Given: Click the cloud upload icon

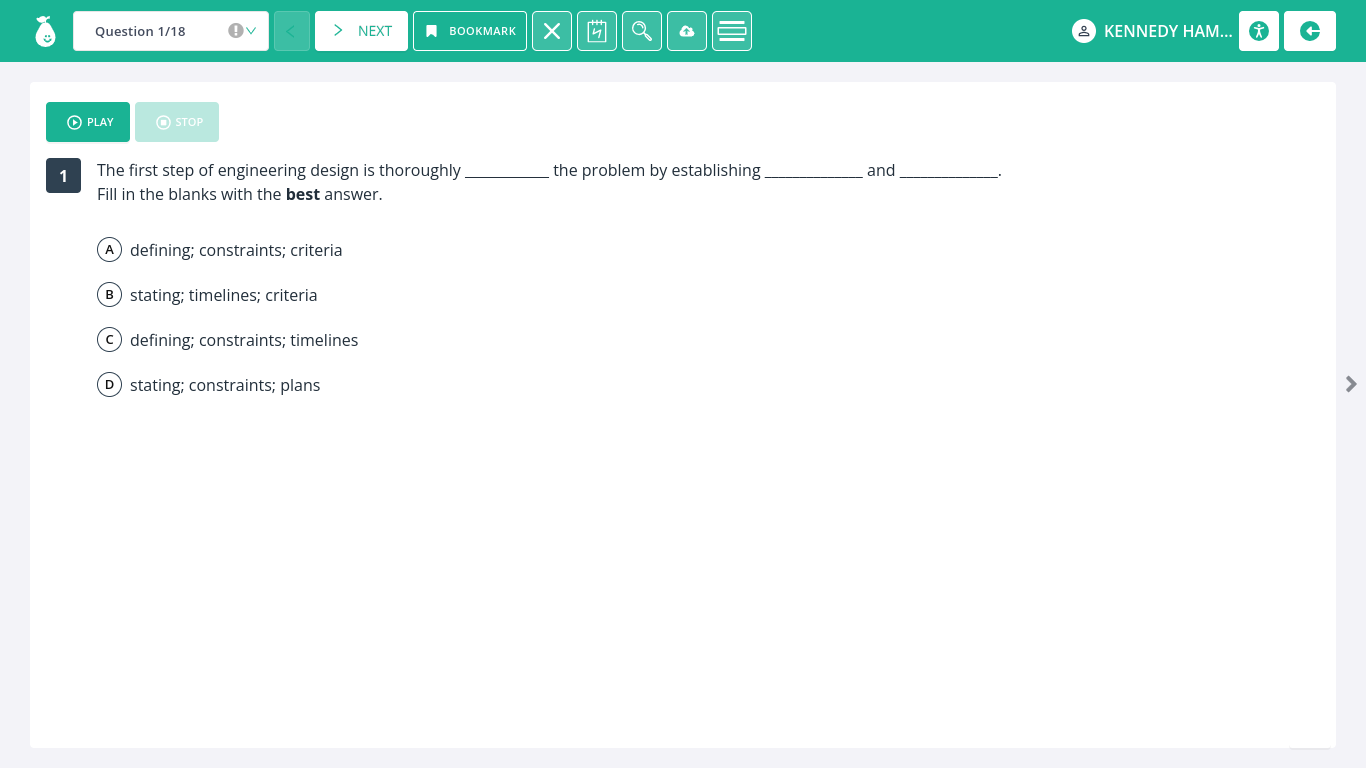Looking at the screenshot, I should pyautogui.click(x=687, y=31).
